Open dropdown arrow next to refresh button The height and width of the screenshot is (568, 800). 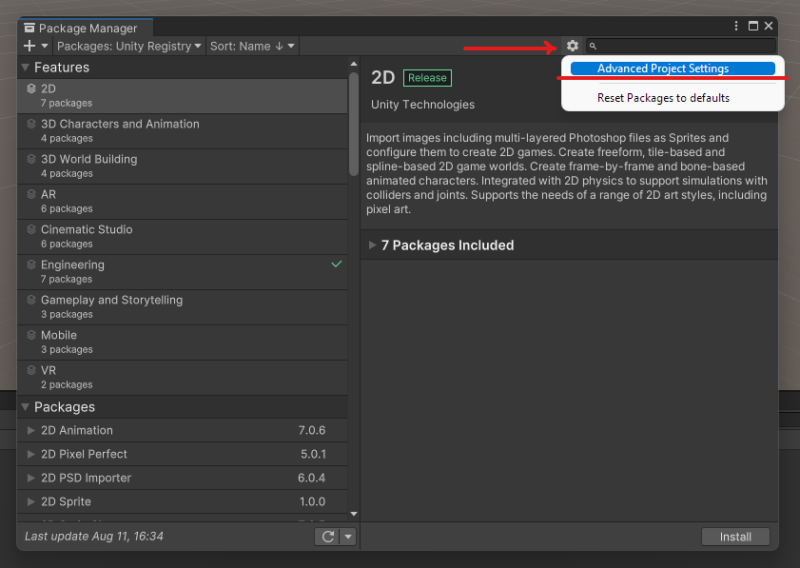[347, 537]
